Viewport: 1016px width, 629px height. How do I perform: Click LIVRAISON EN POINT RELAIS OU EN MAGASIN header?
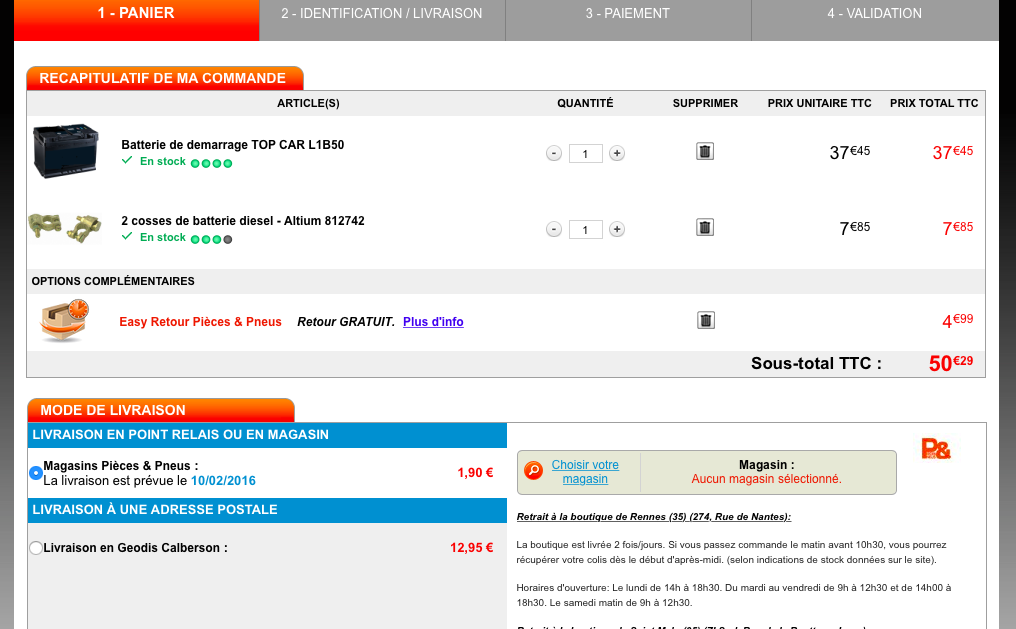pyautogui.click(x=267, y=435)
